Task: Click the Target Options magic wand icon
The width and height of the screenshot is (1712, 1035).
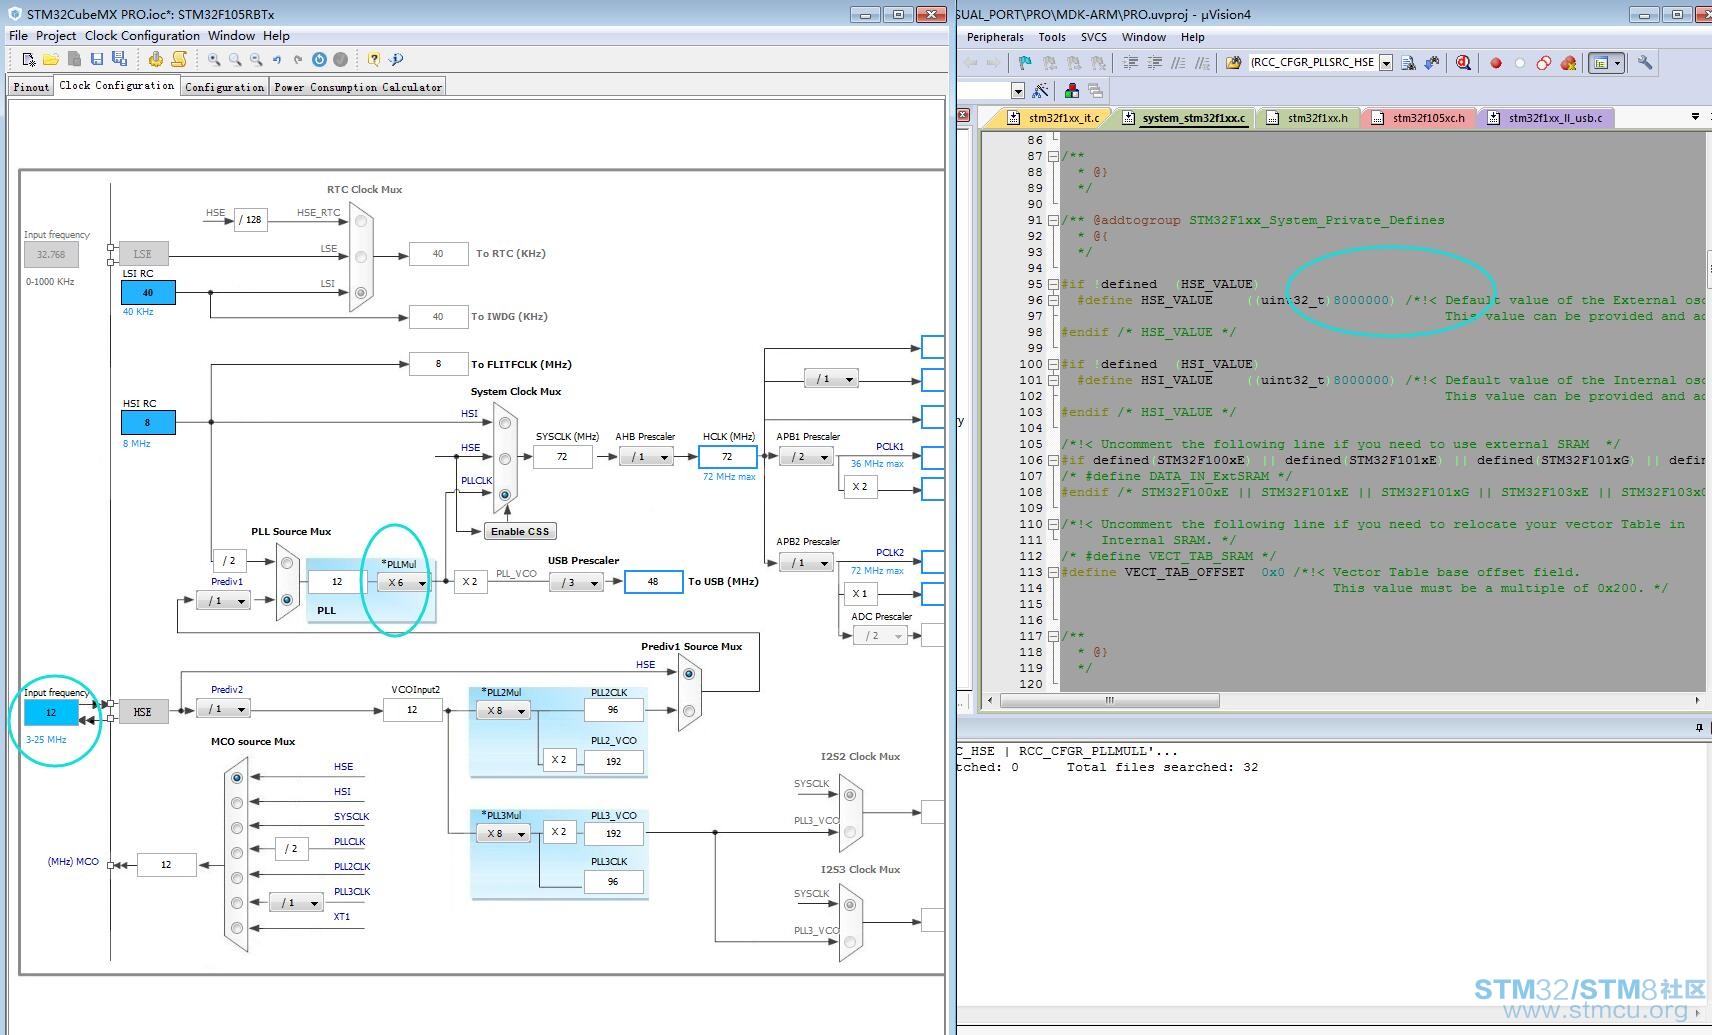Action: 1041,91
